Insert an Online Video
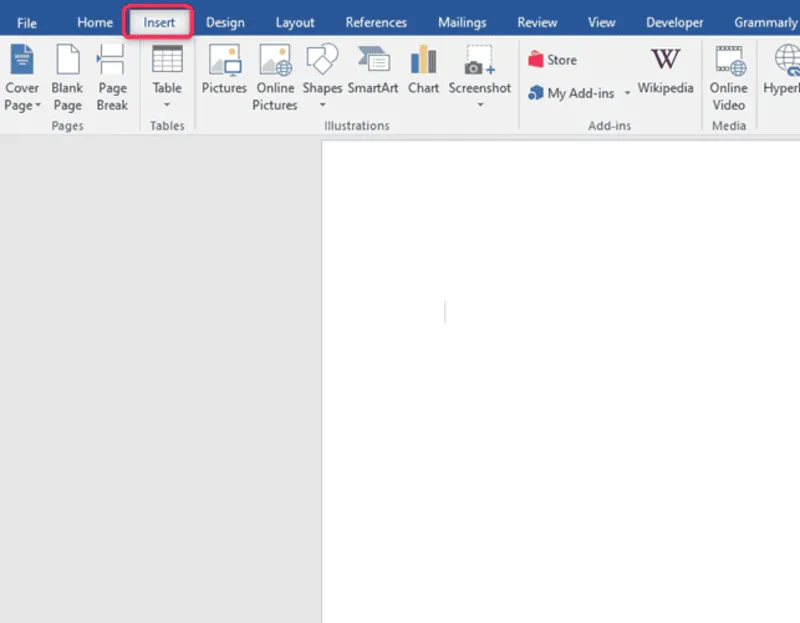Image resolution: width=800 pixels, height=623 pixels. (729, 78)
